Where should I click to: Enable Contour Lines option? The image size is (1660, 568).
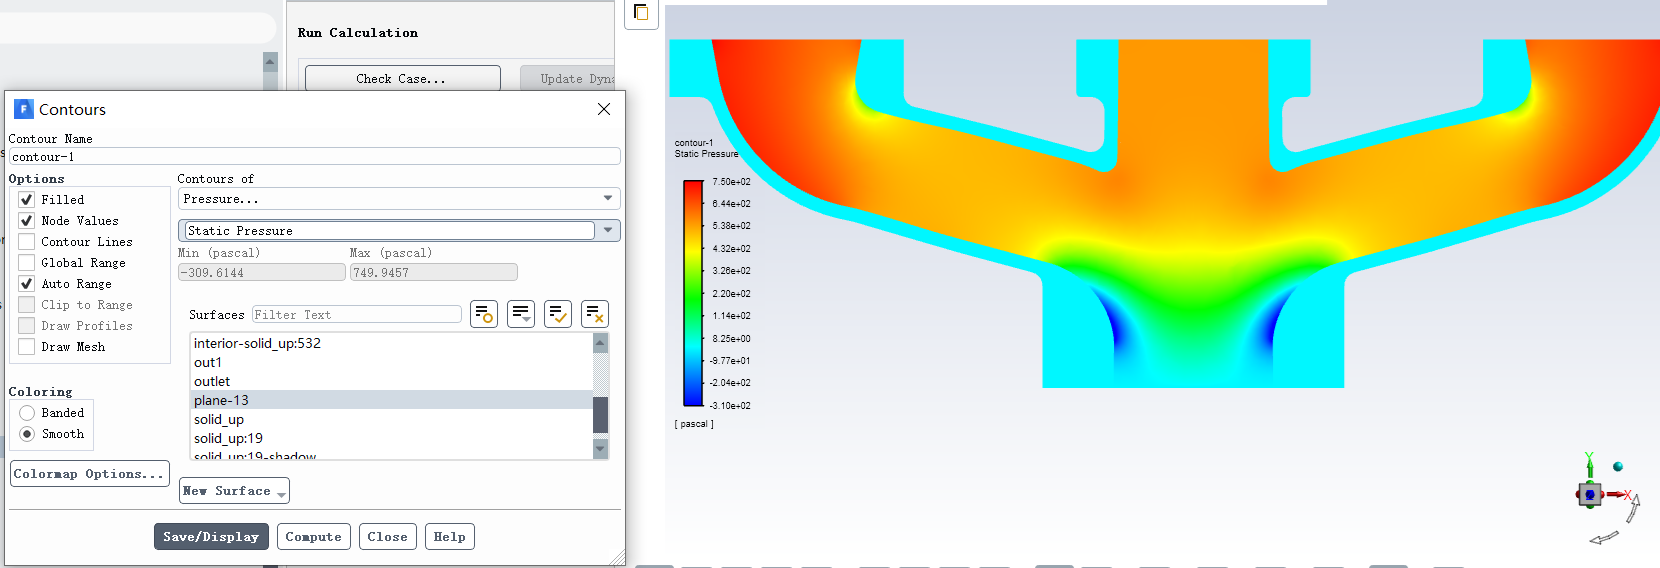(27, 242)
